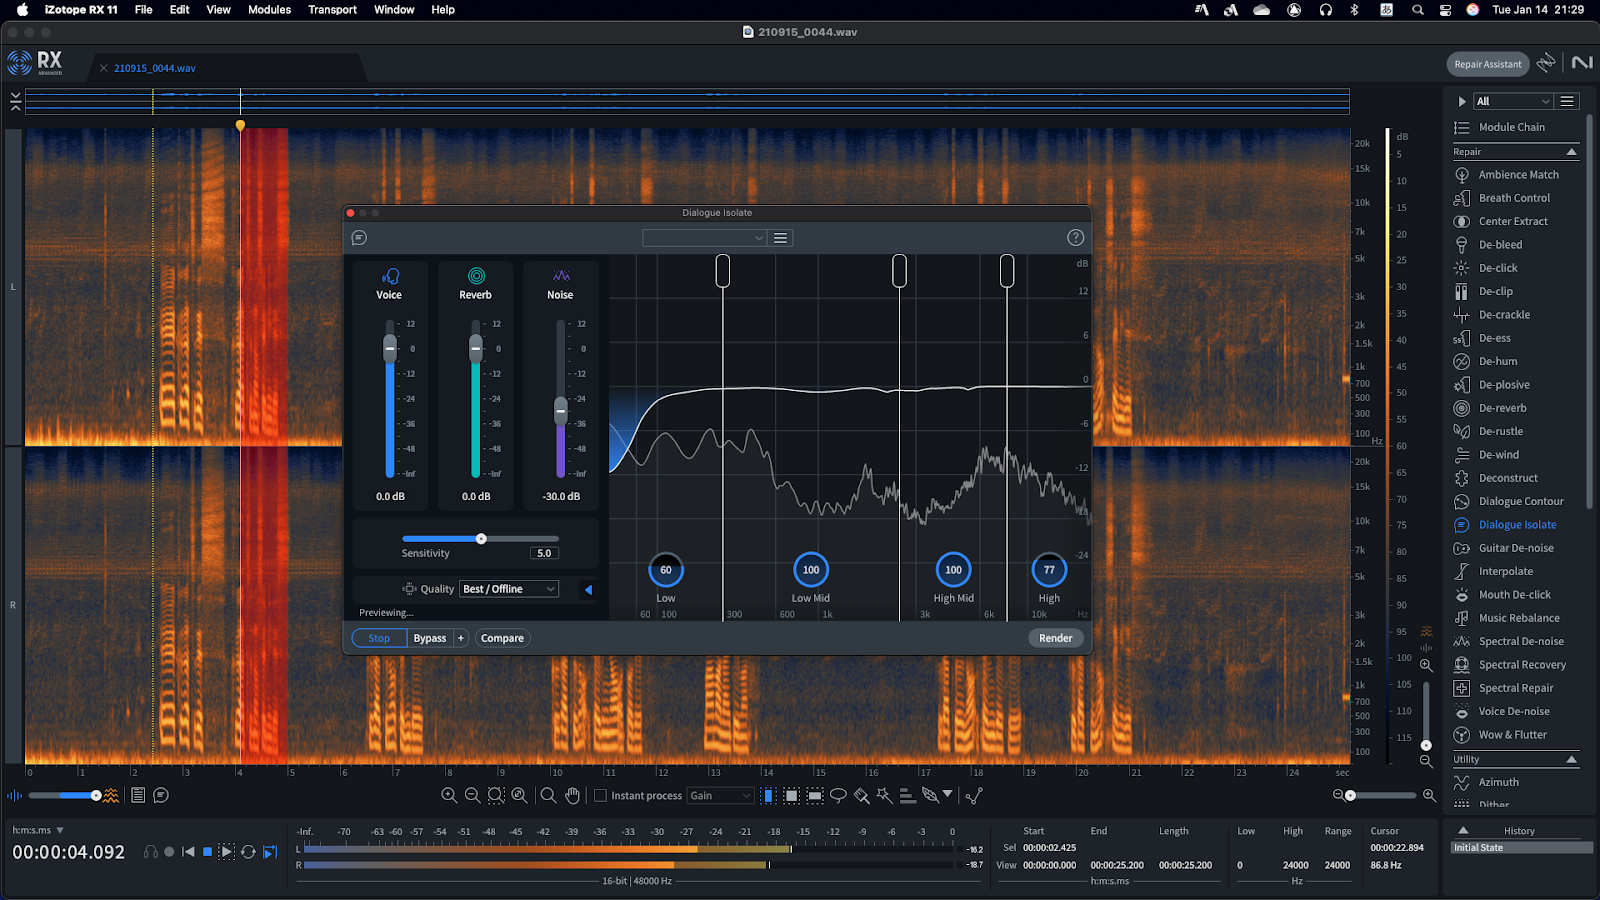The height and width of the screenshot is (900, 1600).
Task: Collapse the panel with the blue triangle beside Quality
Action: tap(588, 590)
